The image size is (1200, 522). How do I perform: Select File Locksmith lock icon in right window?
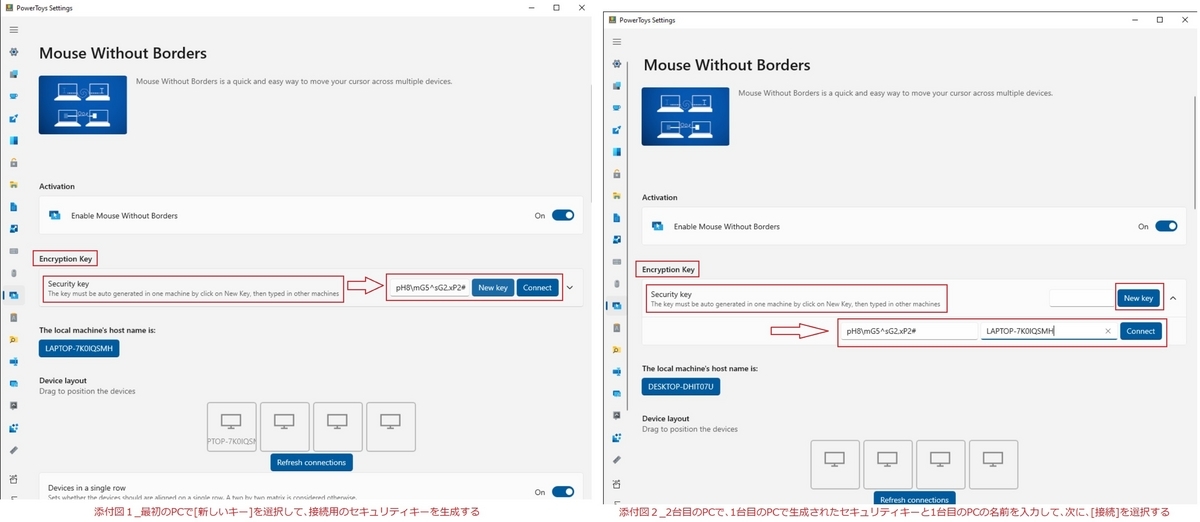[616, 173]
